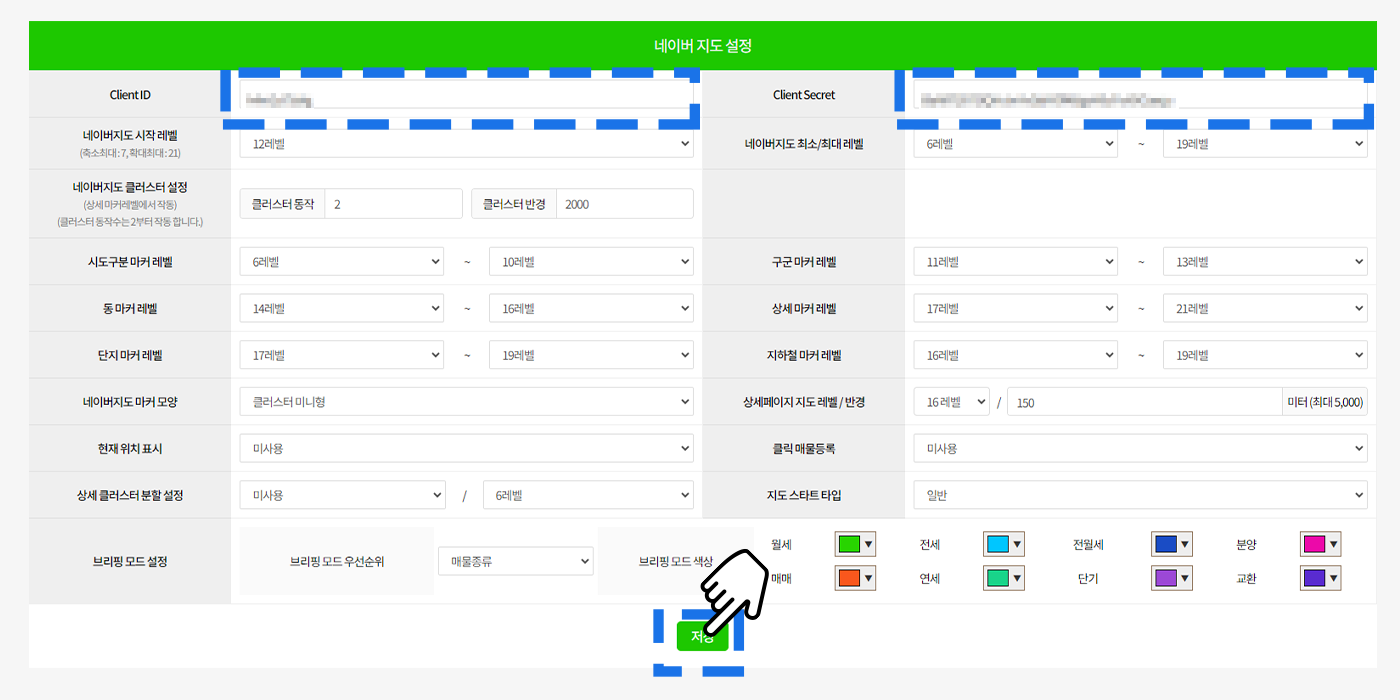The image size is (1400, 700).
Task: Open 지하철 마커 레벨 start 16레벨 dropdown
Action: point(1015,355)
